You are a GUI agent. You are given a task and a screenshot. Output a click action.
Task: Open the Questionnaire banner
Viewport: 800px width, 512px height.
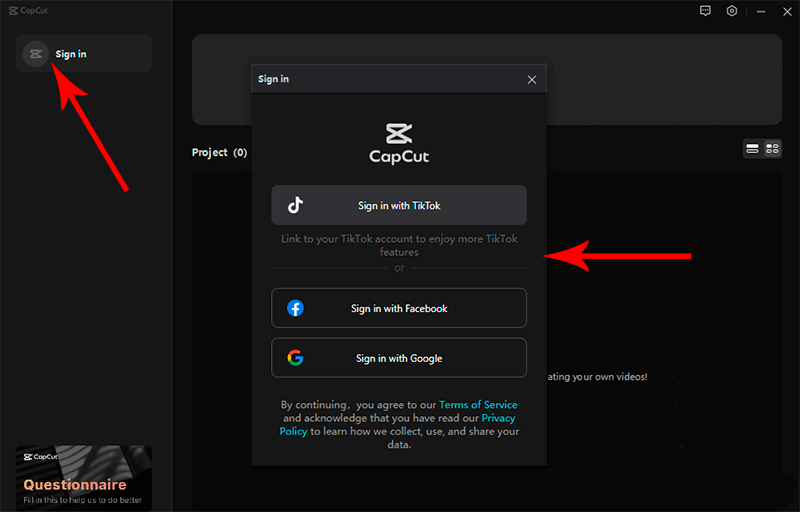84,478
